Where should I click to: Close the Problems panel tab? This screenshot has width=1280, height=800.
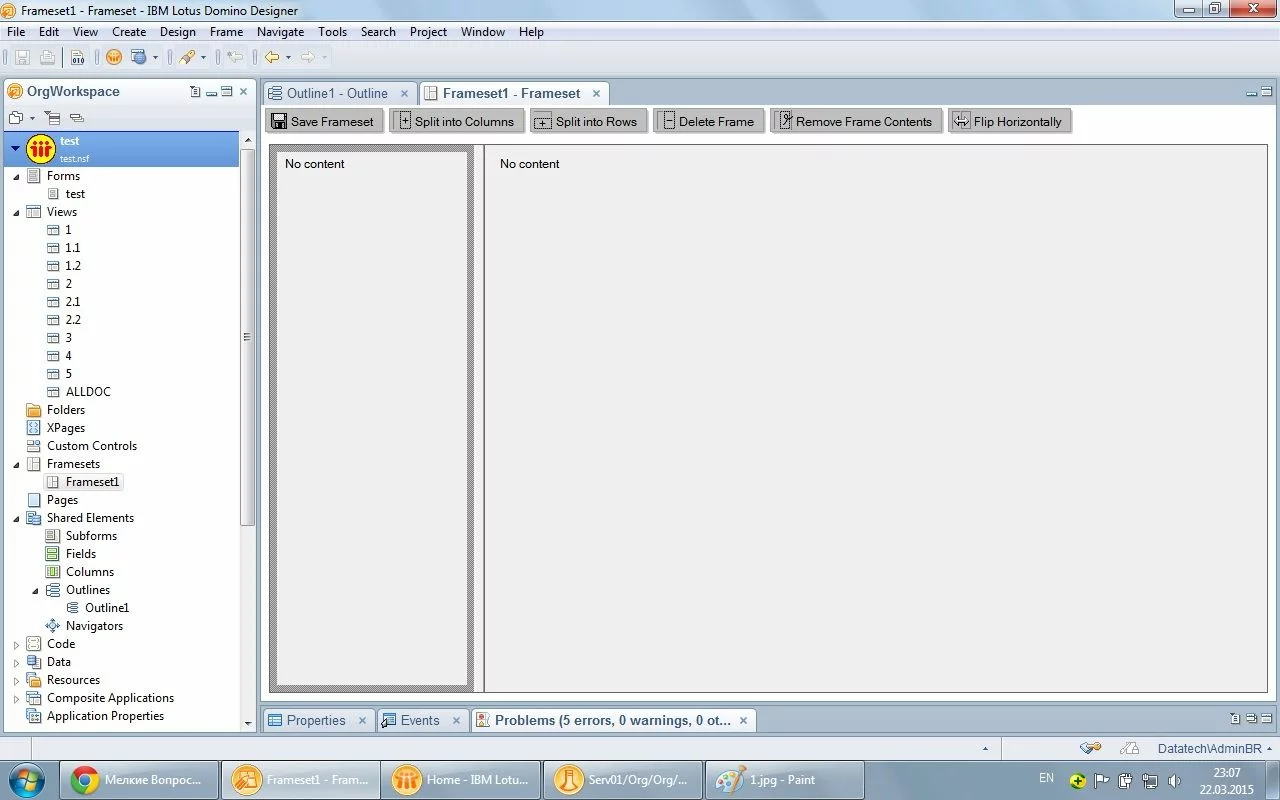pyautogui.click(x=743, y=720)
